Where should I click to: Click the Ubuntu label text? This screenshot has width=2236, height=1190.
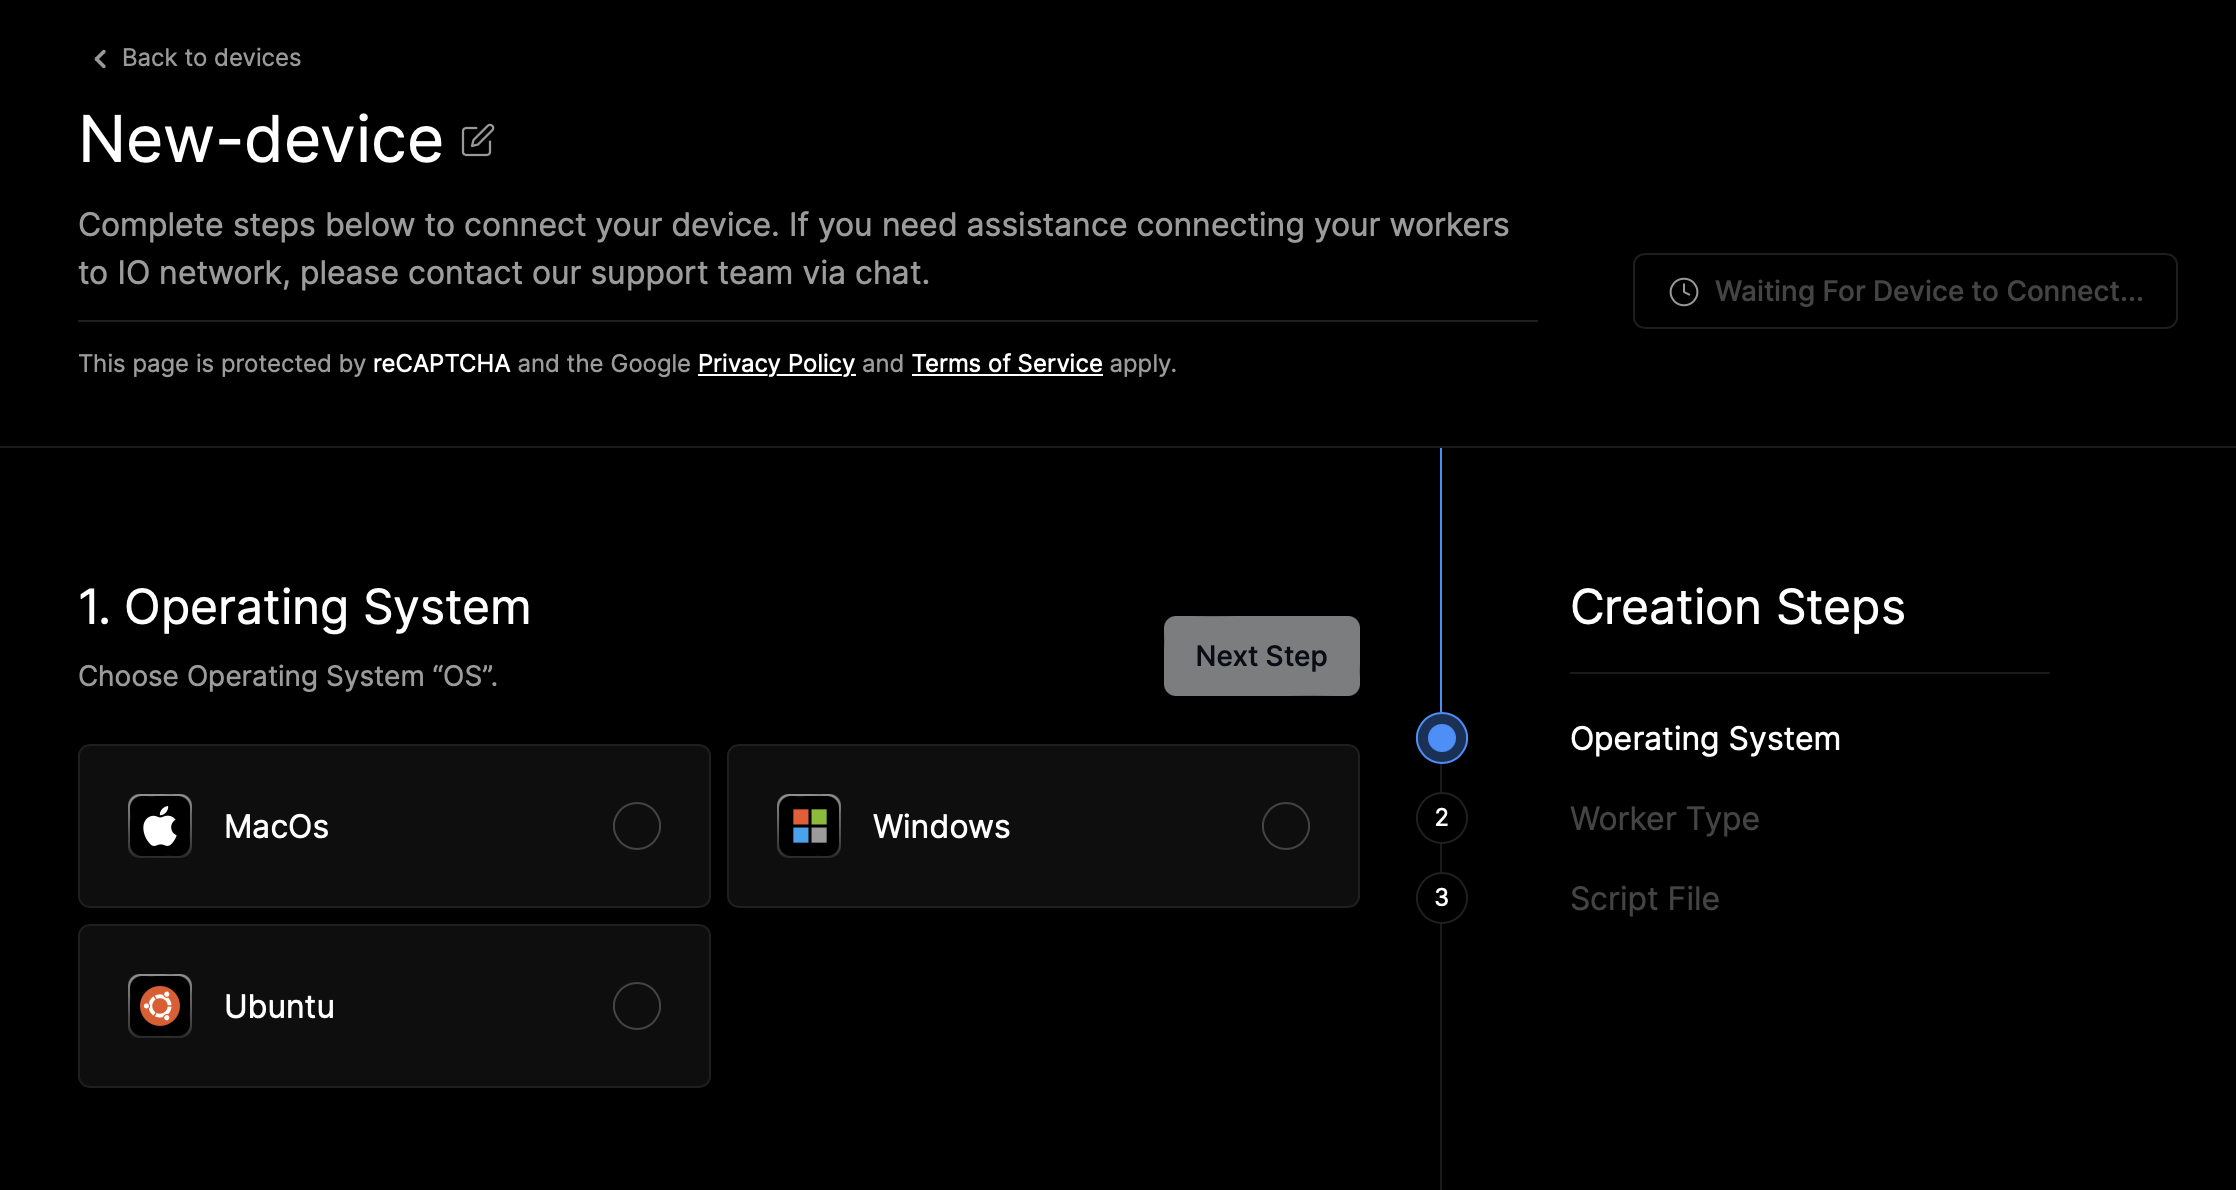click(280, 1006)
